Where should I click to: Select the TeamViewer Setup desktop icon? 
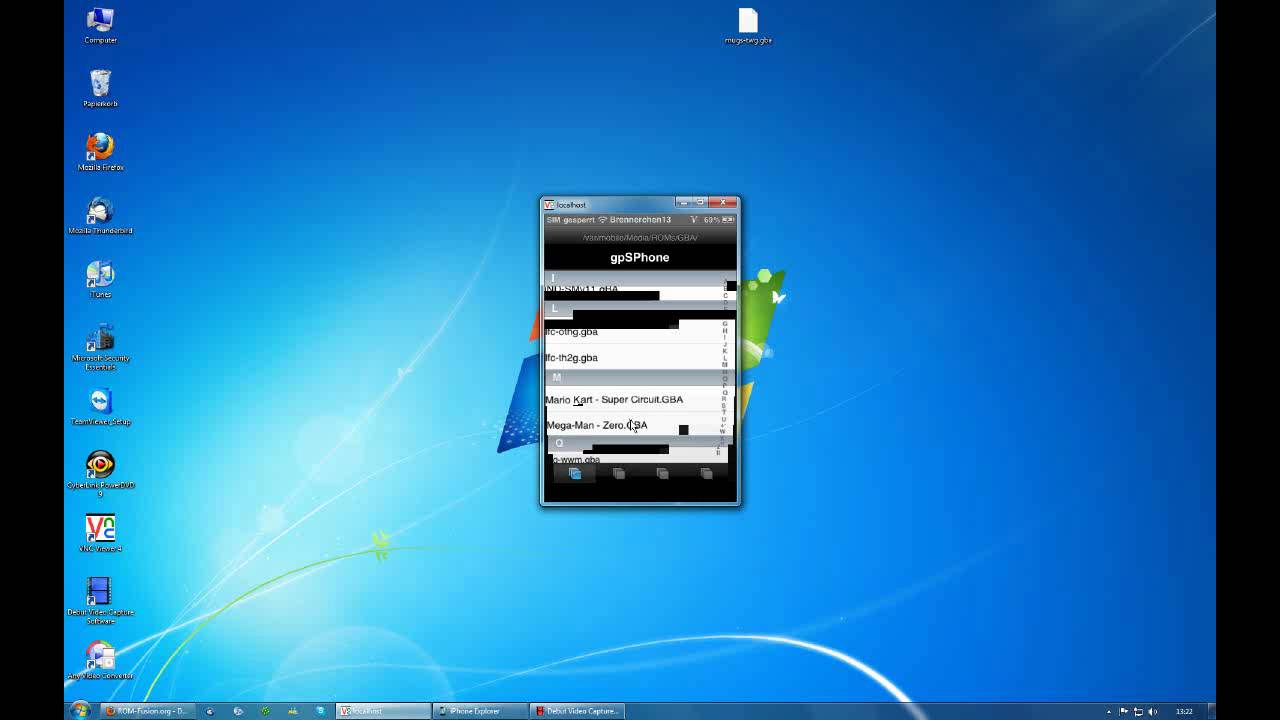[x=100, y=406]
